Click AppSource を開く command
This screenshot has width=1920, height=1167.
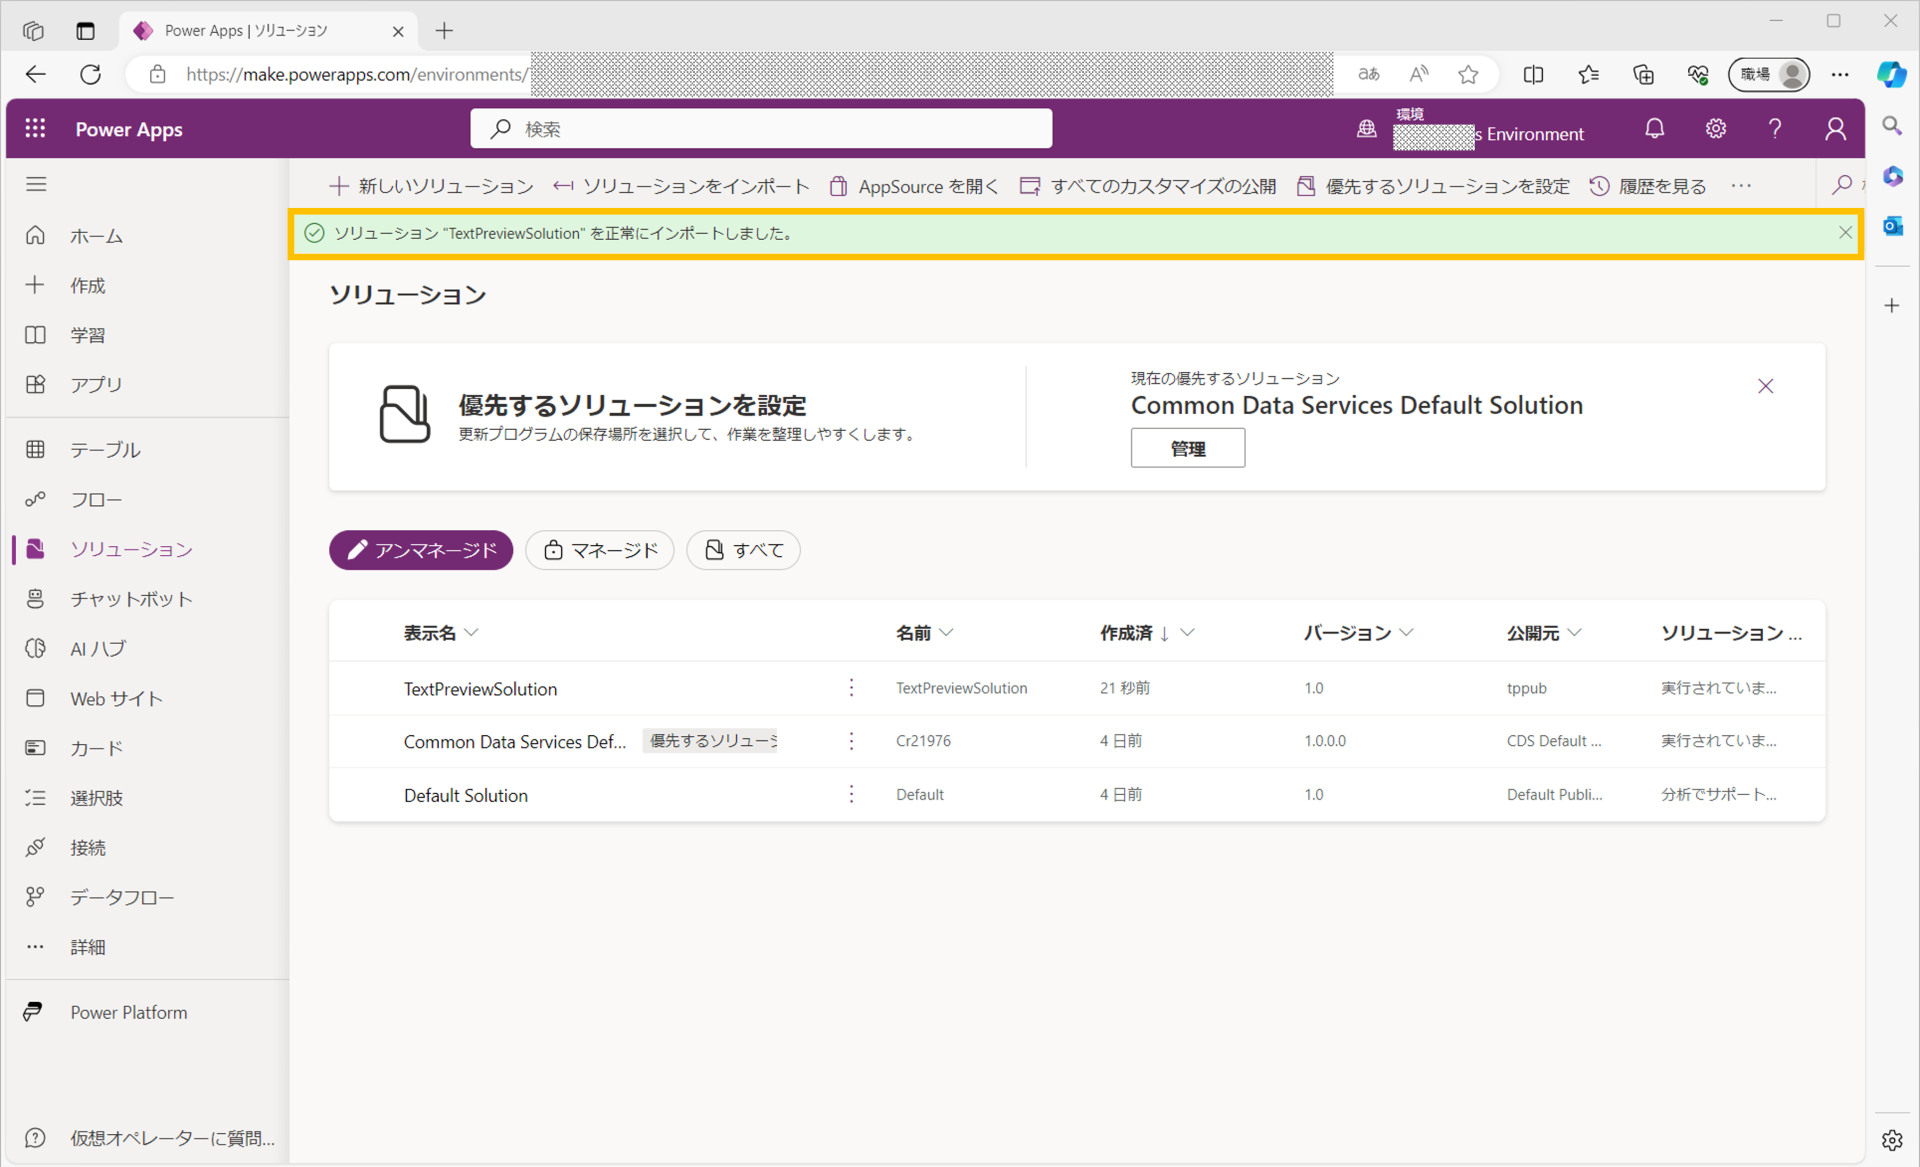[x=914, y=186]
